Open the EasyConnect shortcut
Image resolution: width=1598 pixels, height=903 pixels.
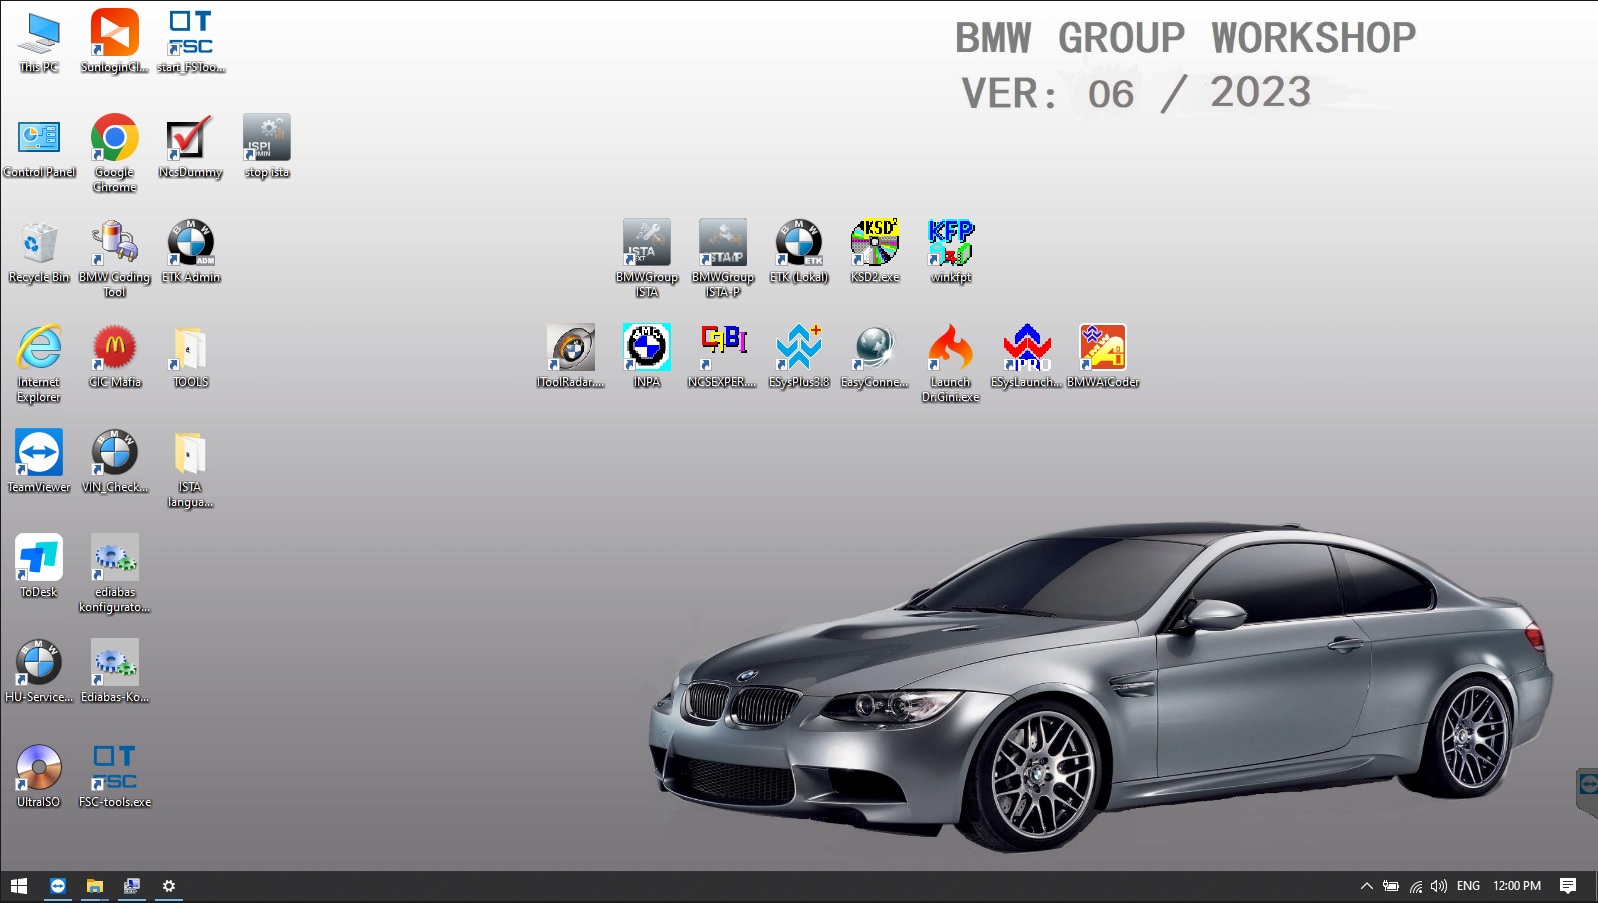875,357
